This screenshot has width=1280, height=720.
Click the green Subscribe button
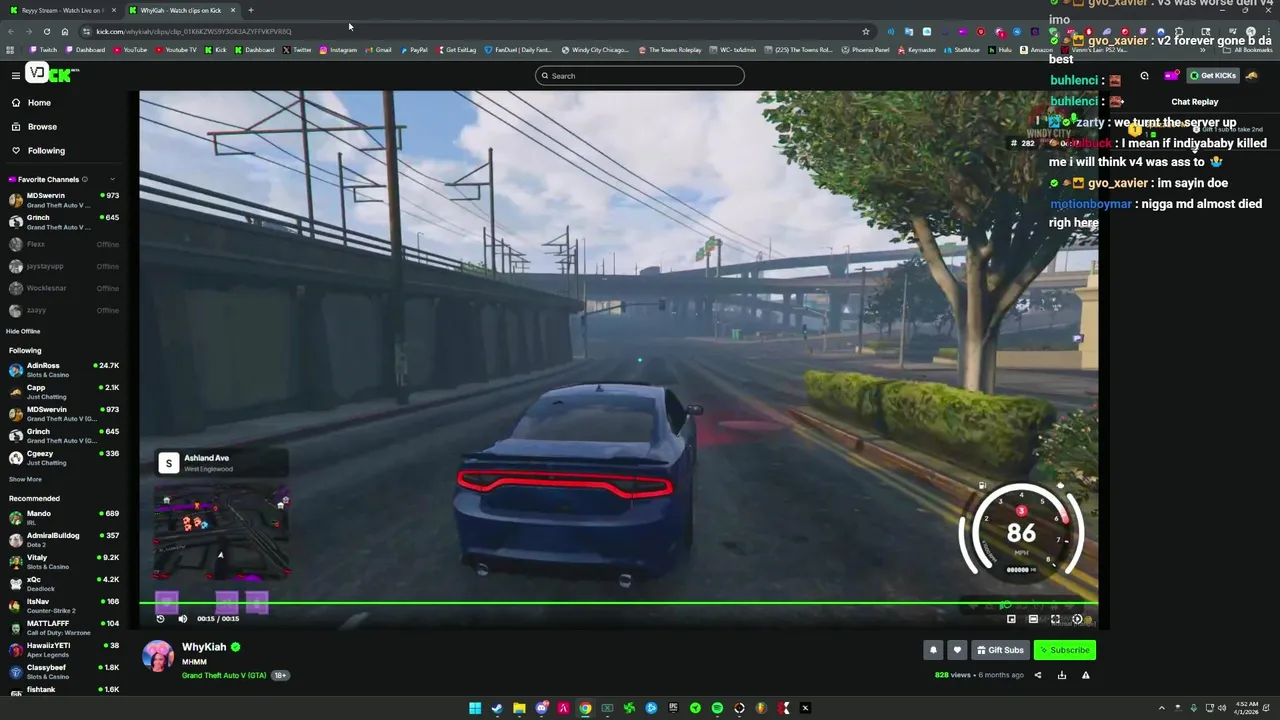point(1065,650)
